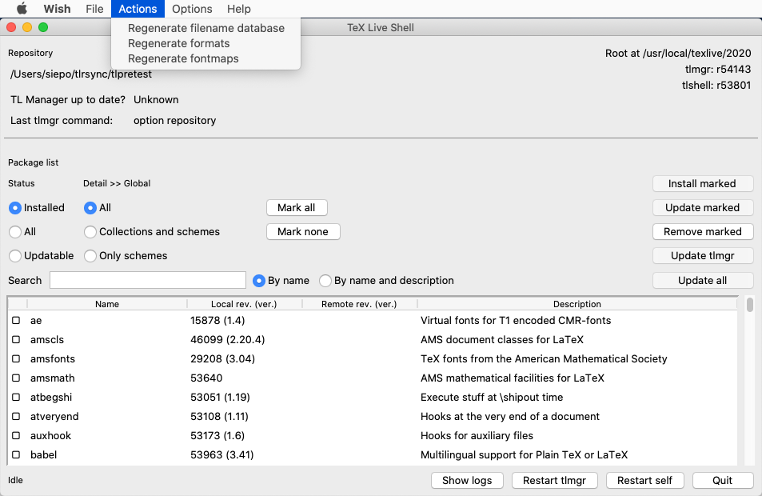This screenshot has width=762, height=496.
Task: Mark the babel package checkbox
Action: point(16,455)
